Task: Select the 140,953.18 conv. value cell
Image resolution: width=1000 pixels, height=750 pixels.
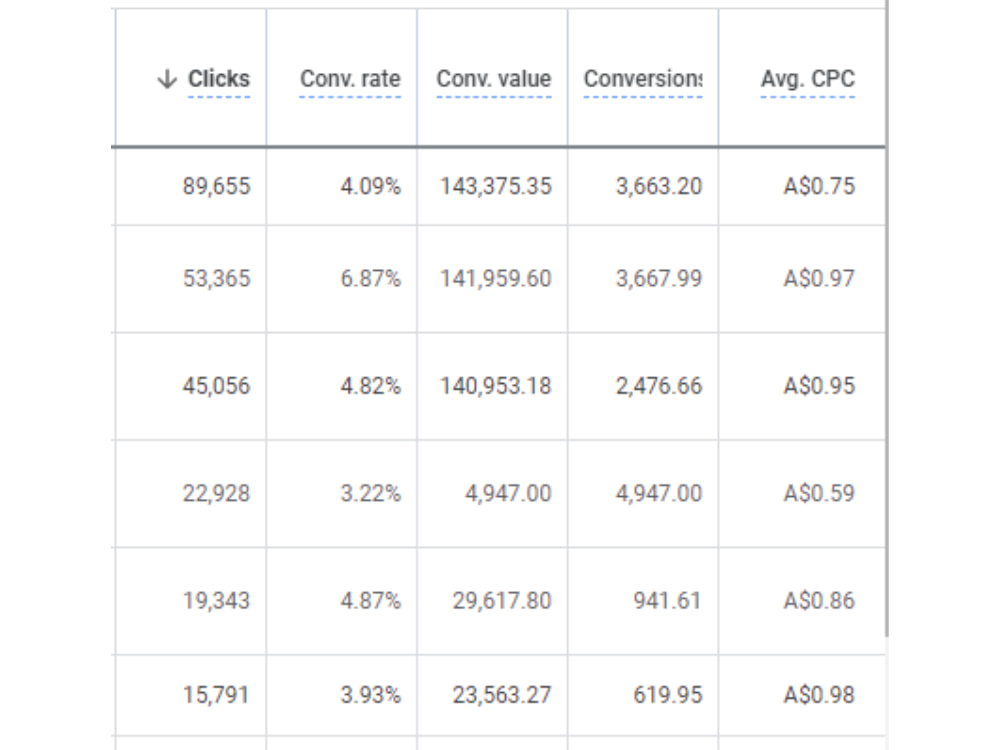Action: [x=492, y=386]
